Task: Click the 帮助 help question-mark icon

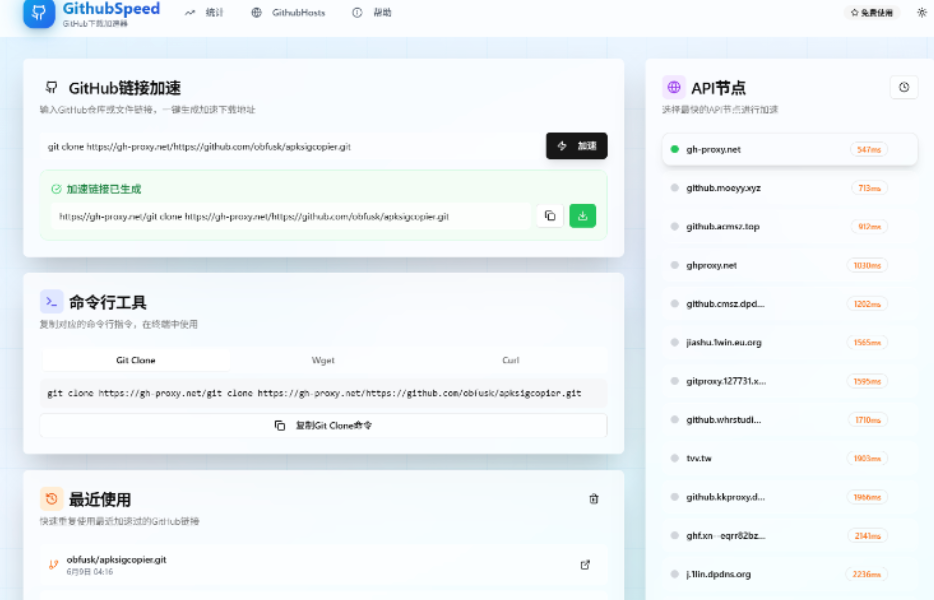Action: [x=357, y=13]
